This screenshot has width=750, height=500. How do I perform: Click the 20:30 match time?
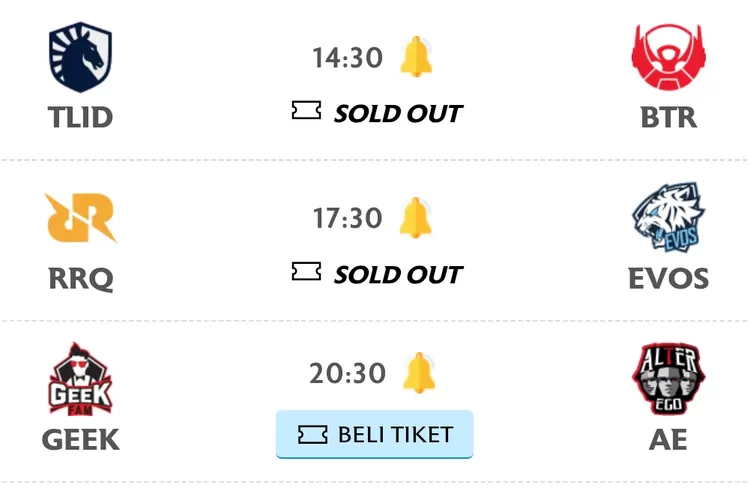pos(347,374)
